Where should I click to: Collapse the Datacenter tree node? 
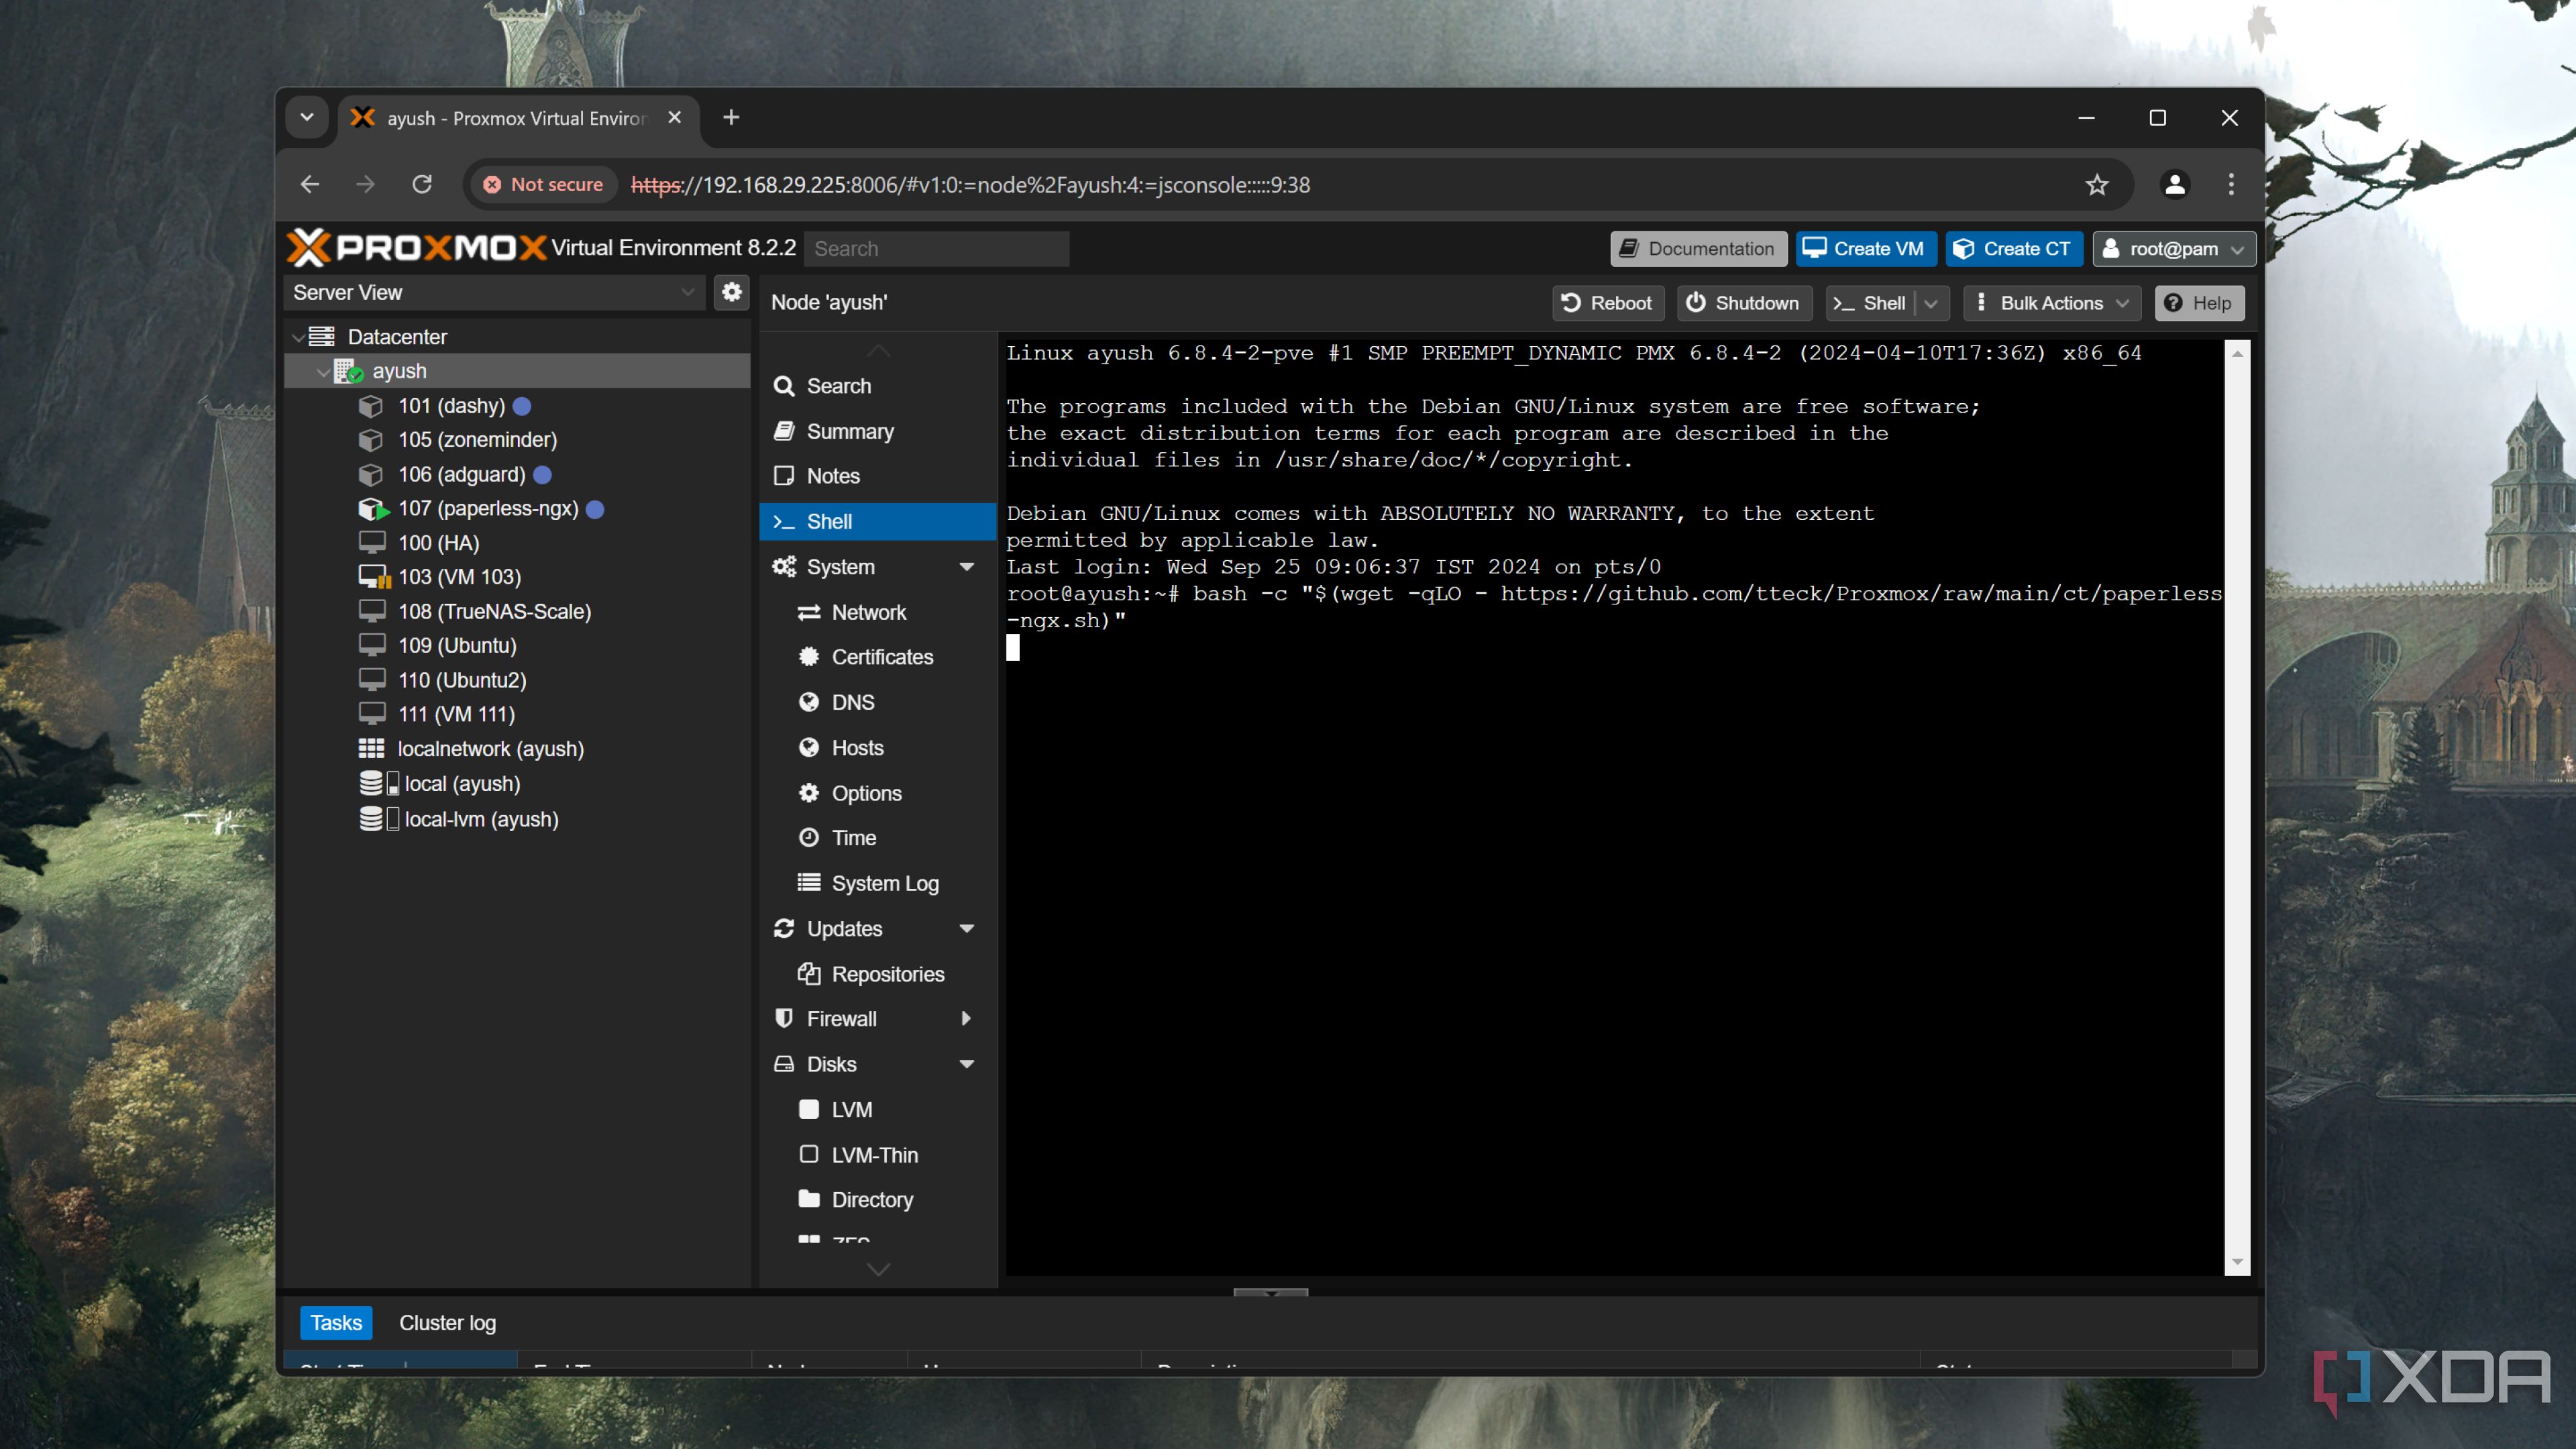(x=298, y=337)
